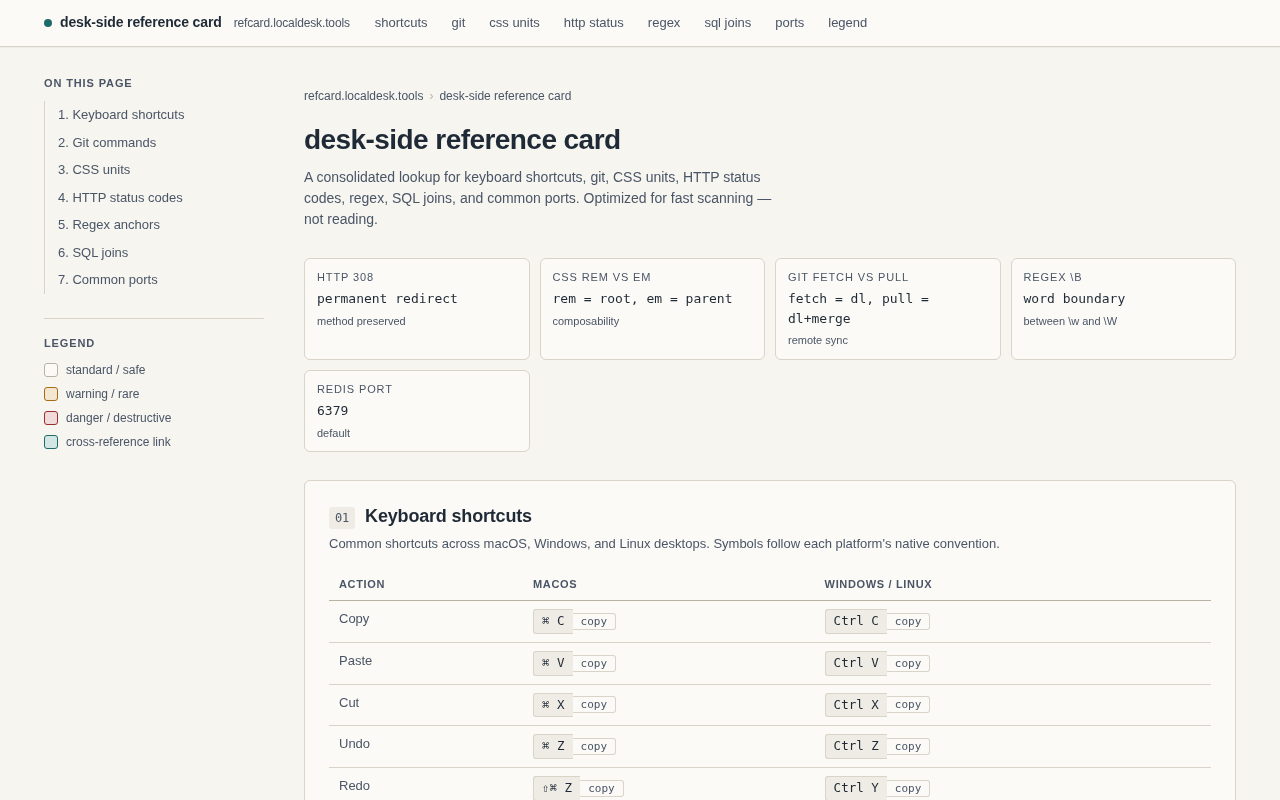Copy the Ctrl Z shortcut
This screenshot has width=1280, height=800.
(x=908, y=747)
